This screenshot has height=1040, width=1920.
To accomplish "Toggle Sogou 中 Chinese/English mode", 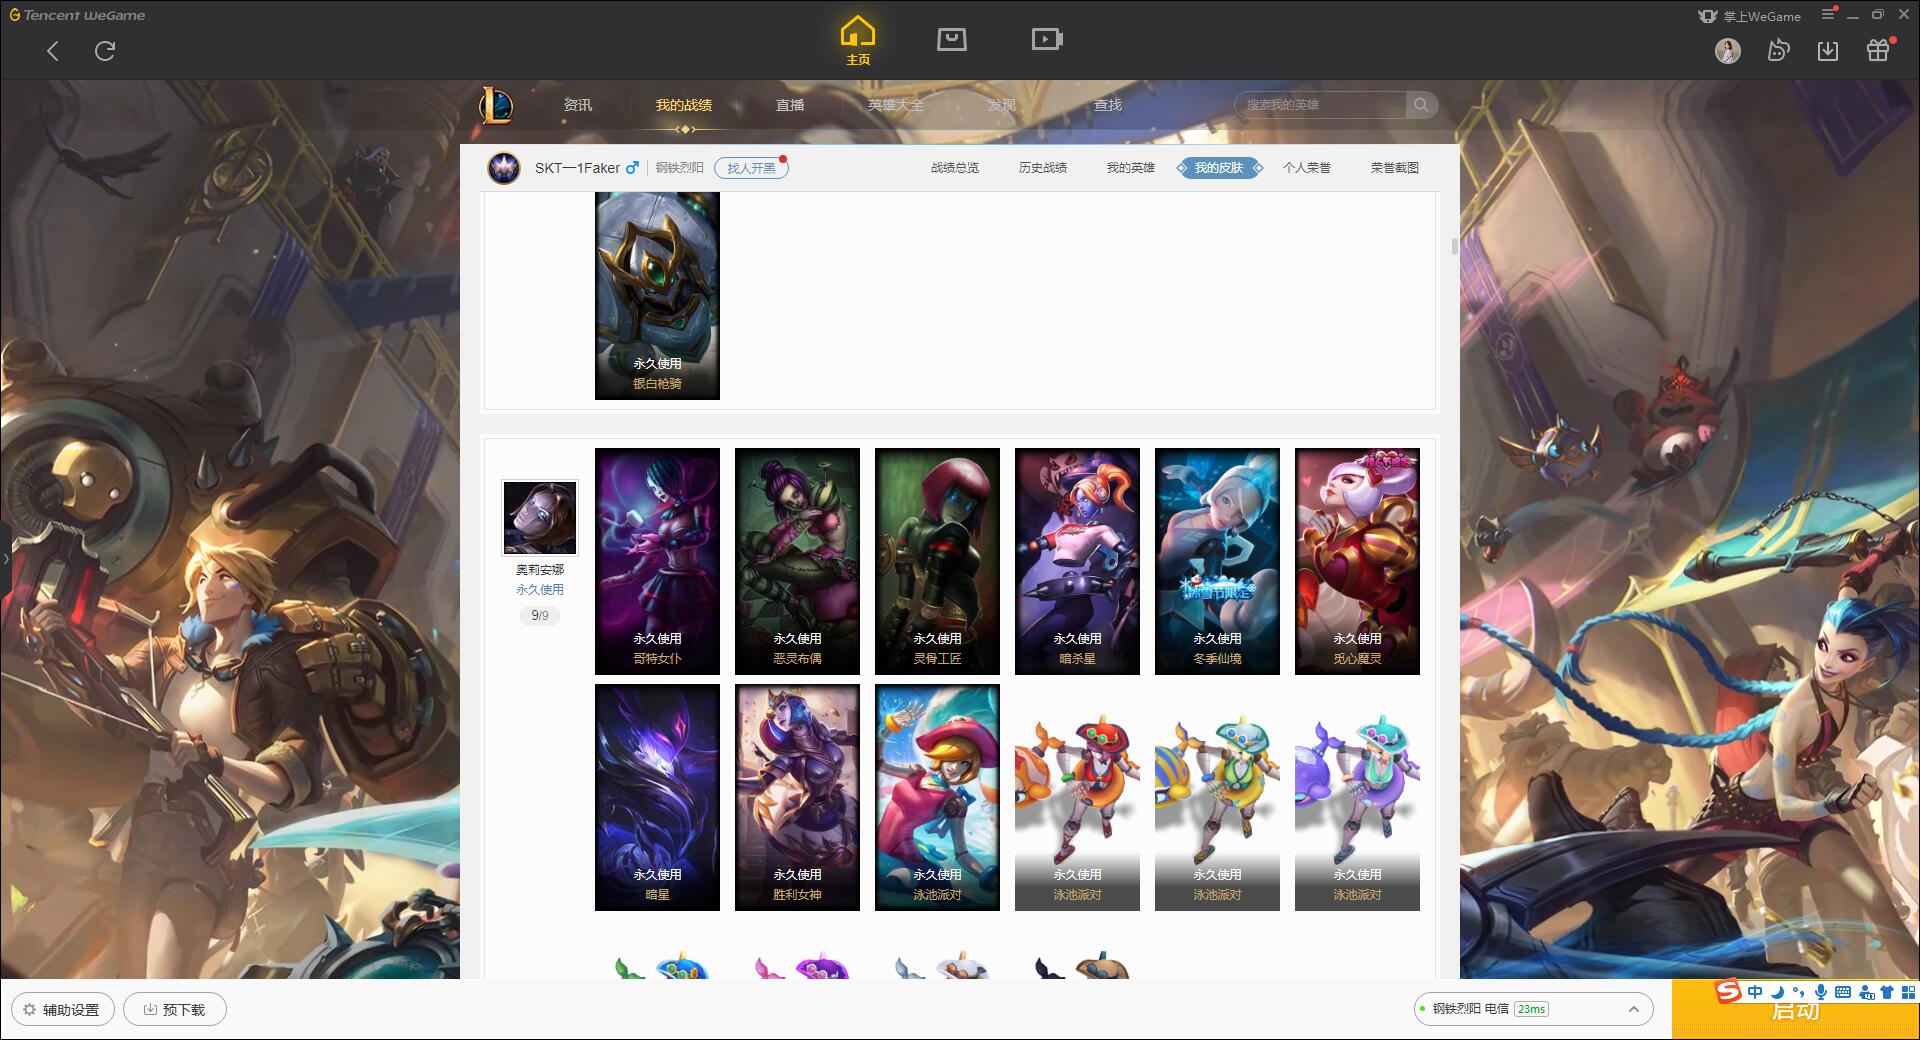I will point(1755,992).
